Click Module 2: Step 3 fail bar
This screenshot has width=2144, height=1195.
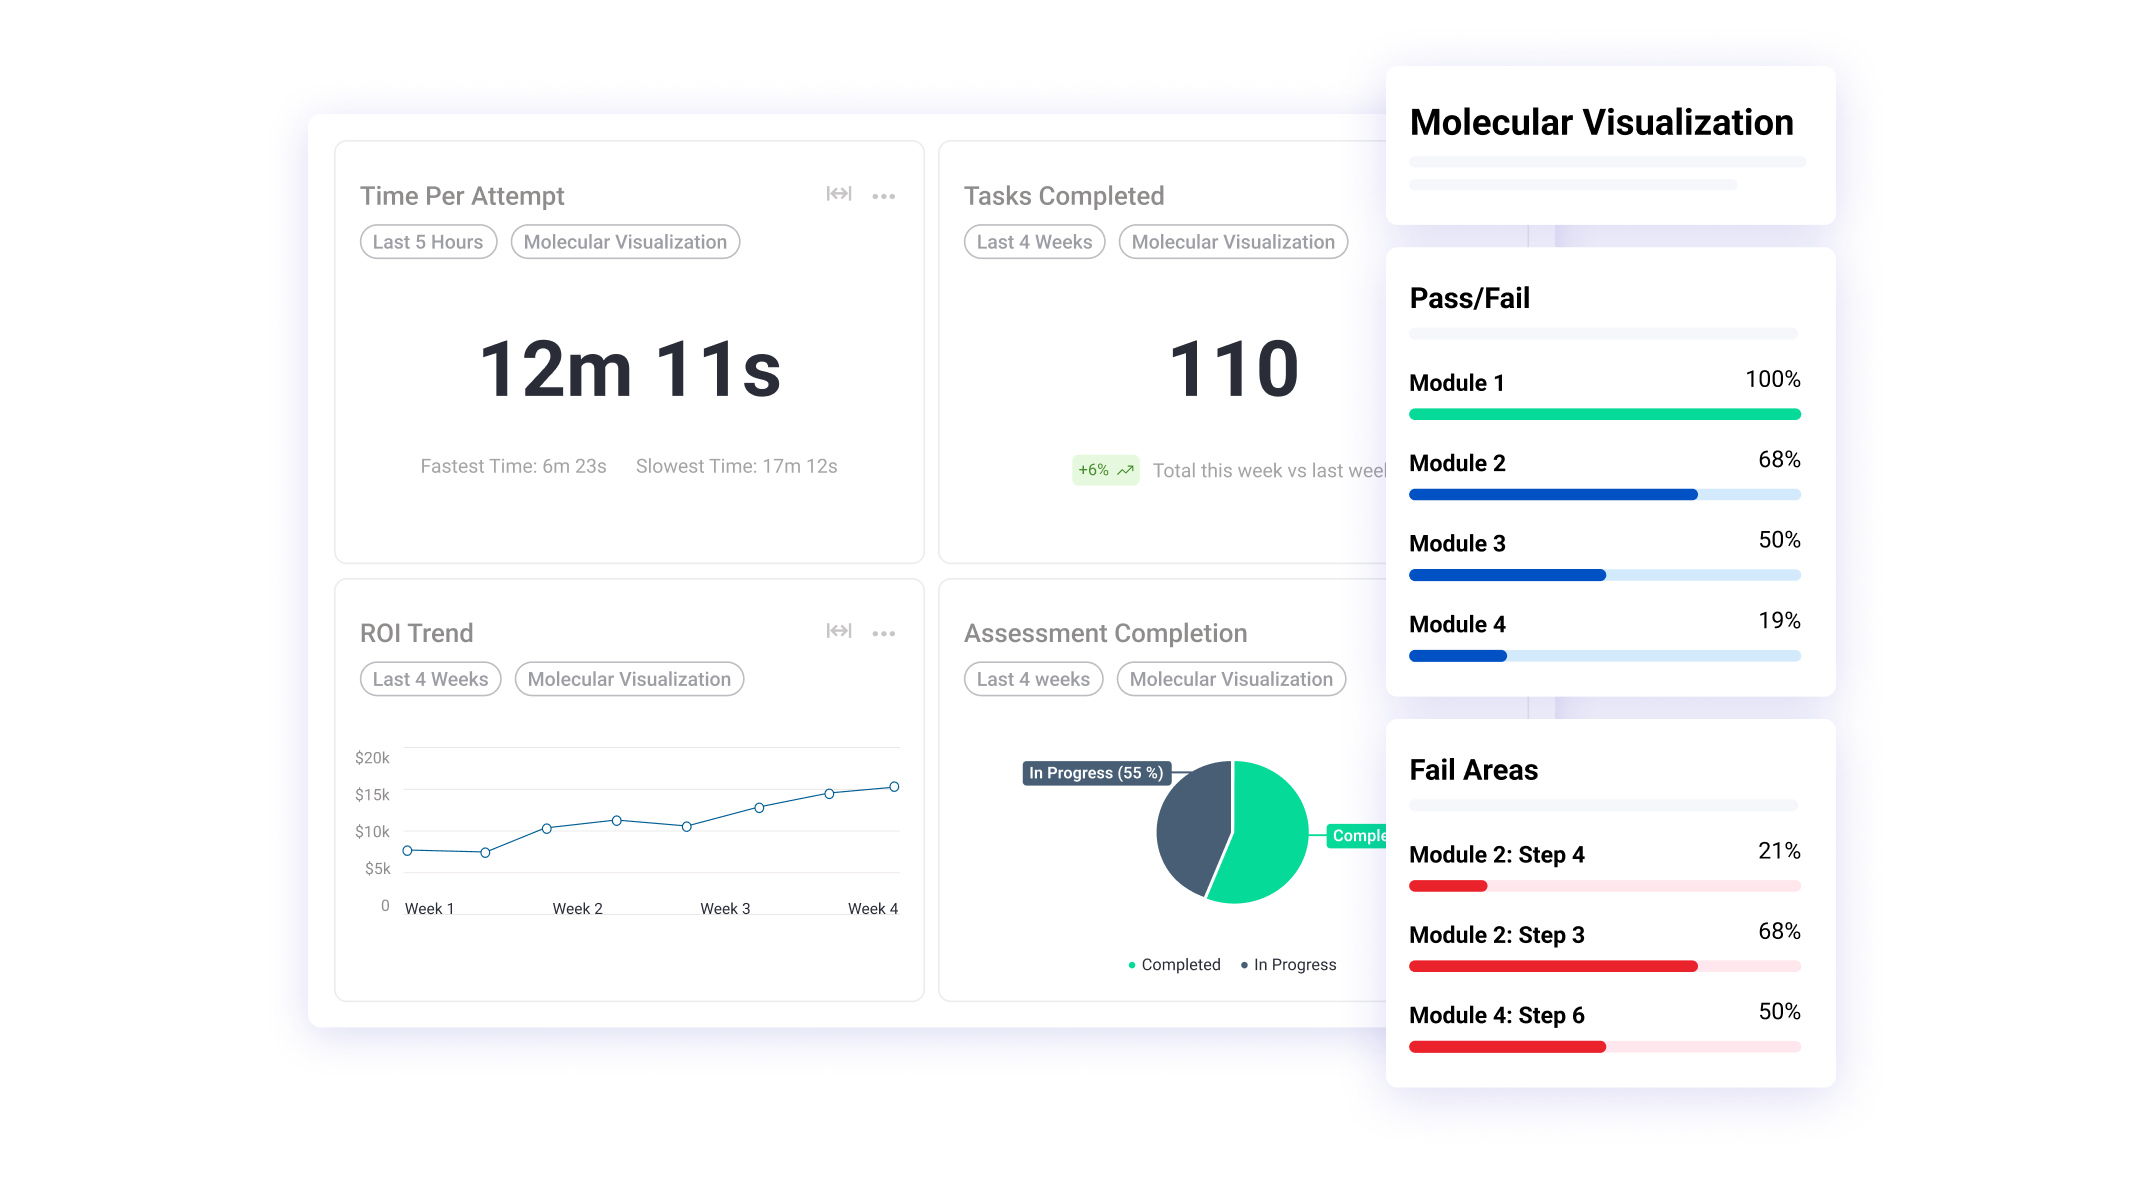pyautogui.click(x=1604, y=966)
